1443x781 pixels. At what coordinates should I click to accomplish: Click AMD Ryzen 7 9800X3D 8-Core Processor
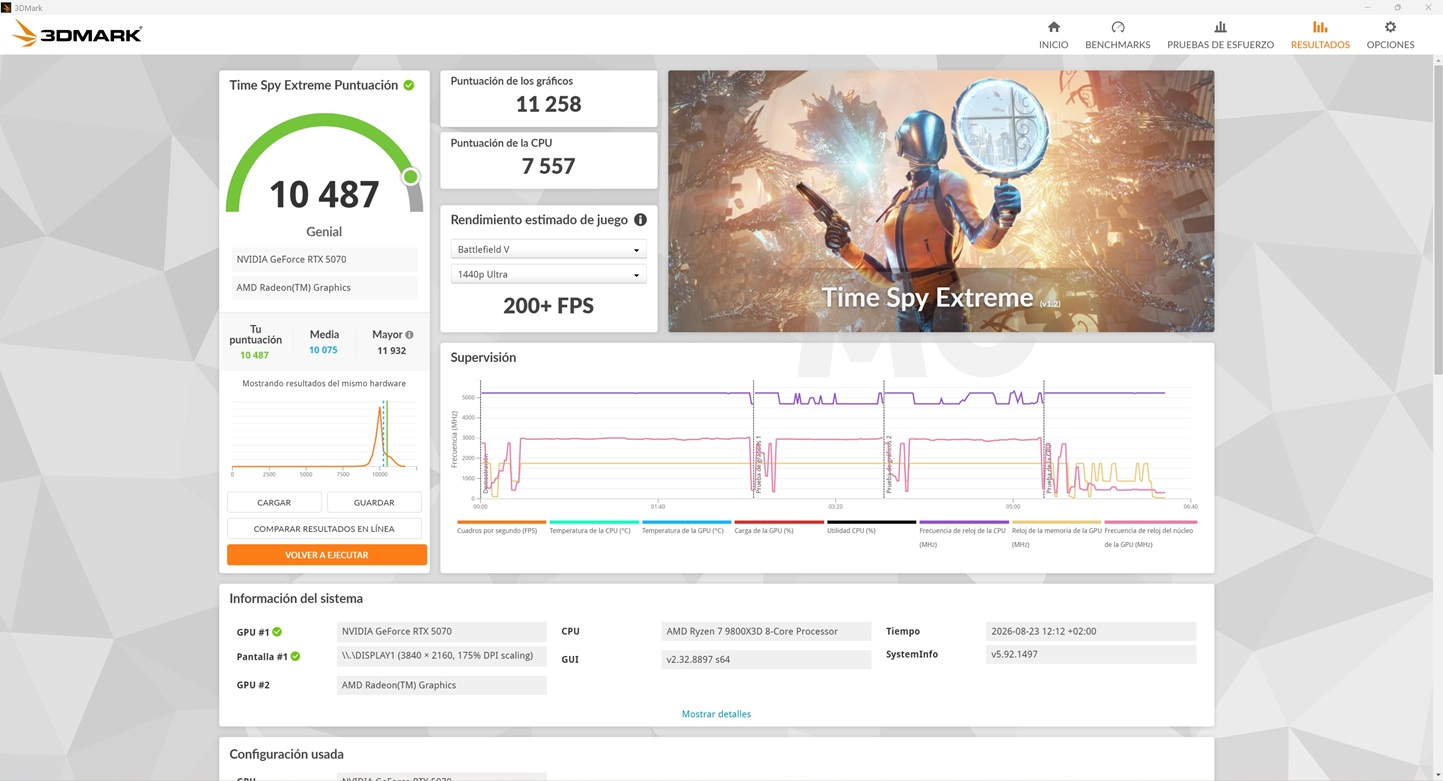coord(766,631)
